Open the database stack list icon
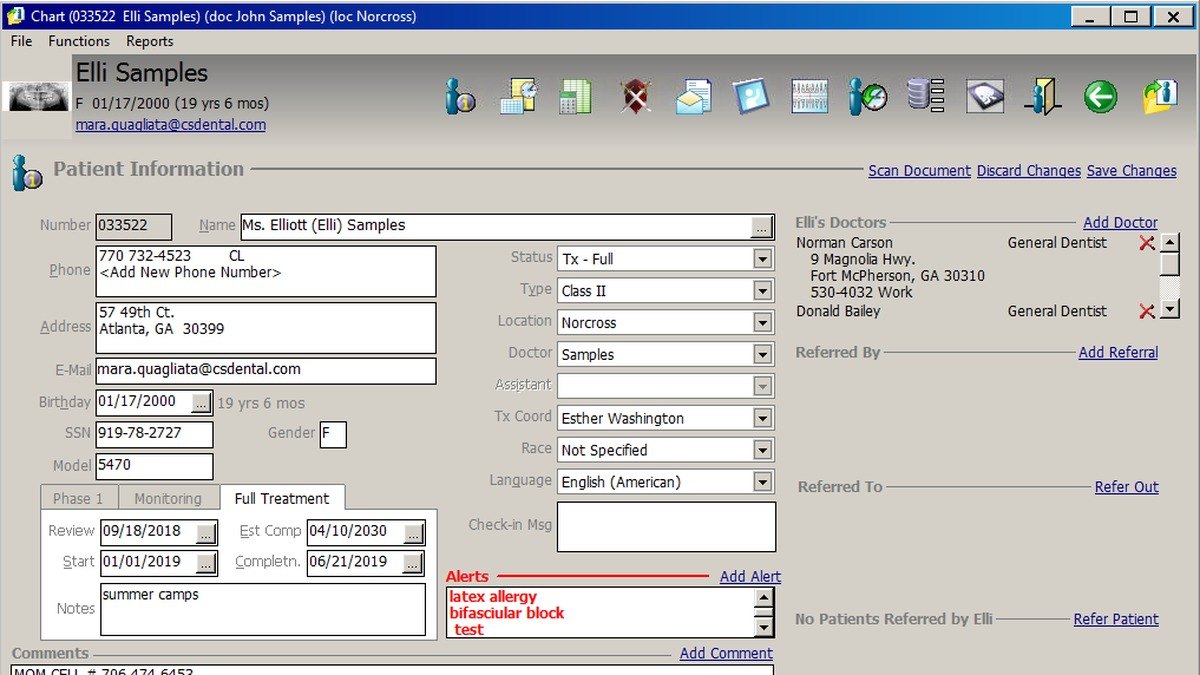1200x675 pixels. click(x=925, y=97)
